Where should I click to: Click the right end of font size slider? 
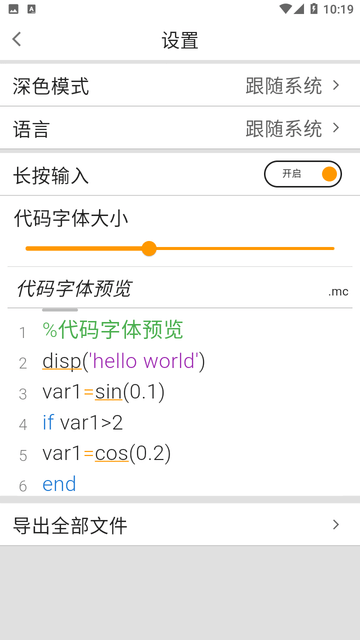tap(332, 248)
